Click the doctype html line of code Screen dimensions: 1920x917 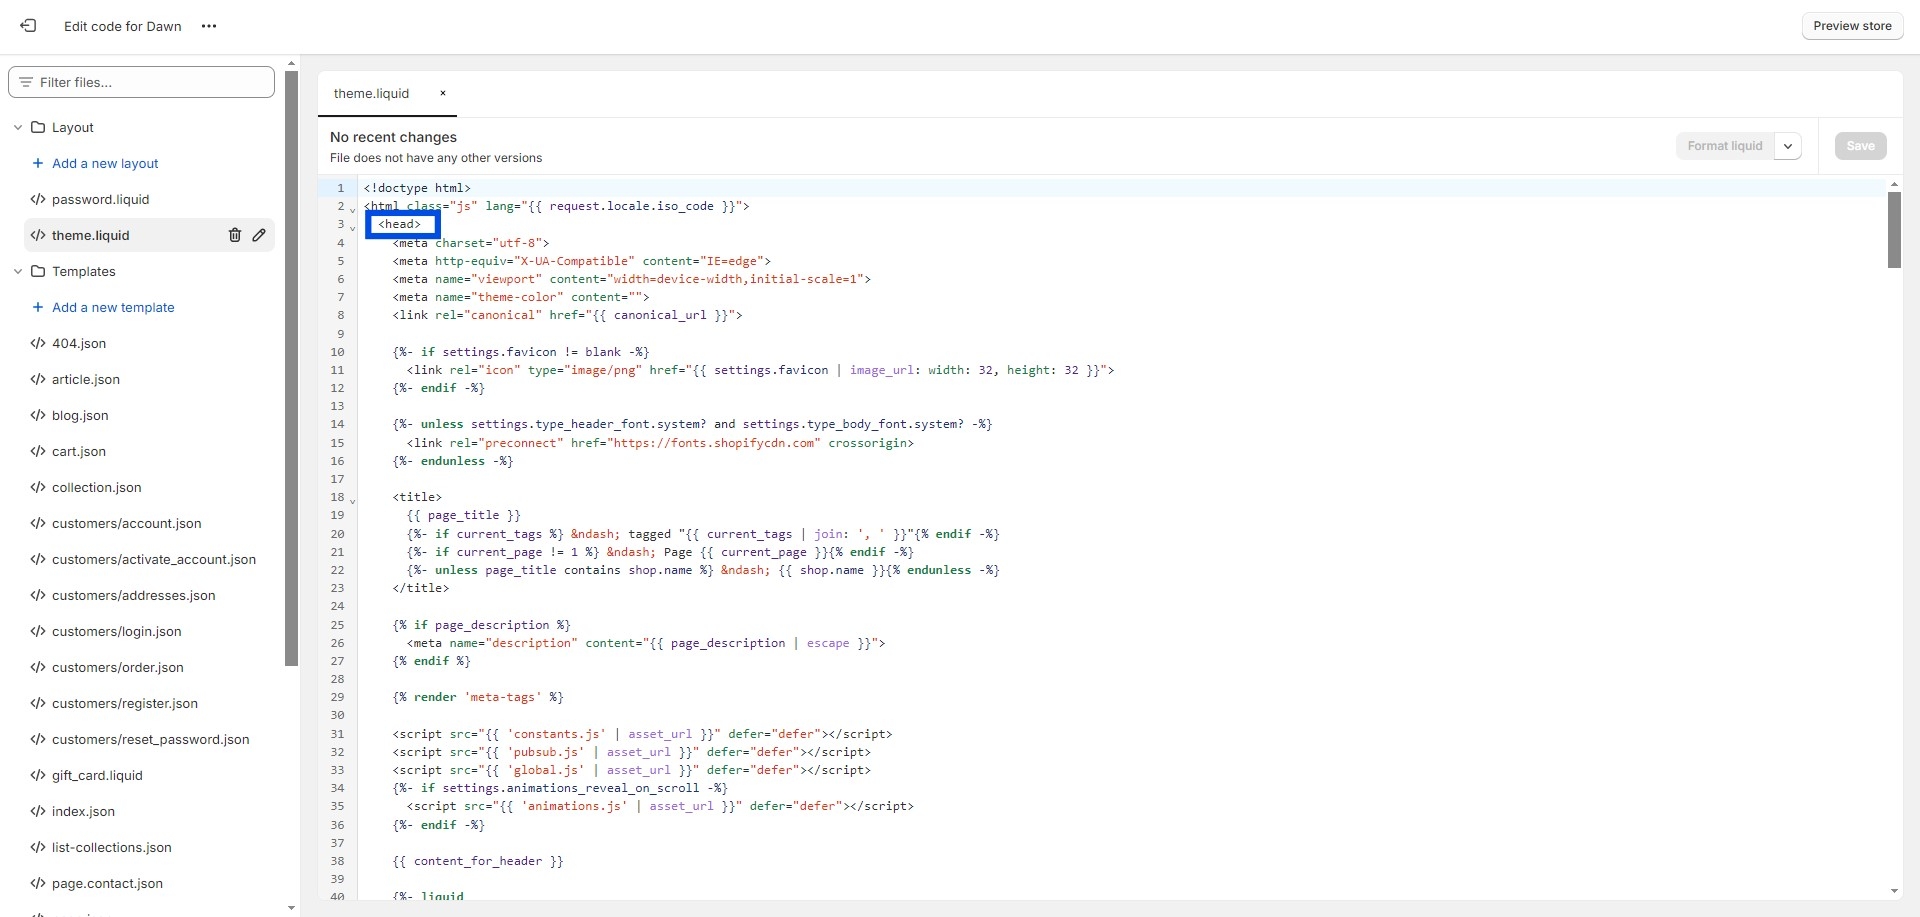pos(417,188)
